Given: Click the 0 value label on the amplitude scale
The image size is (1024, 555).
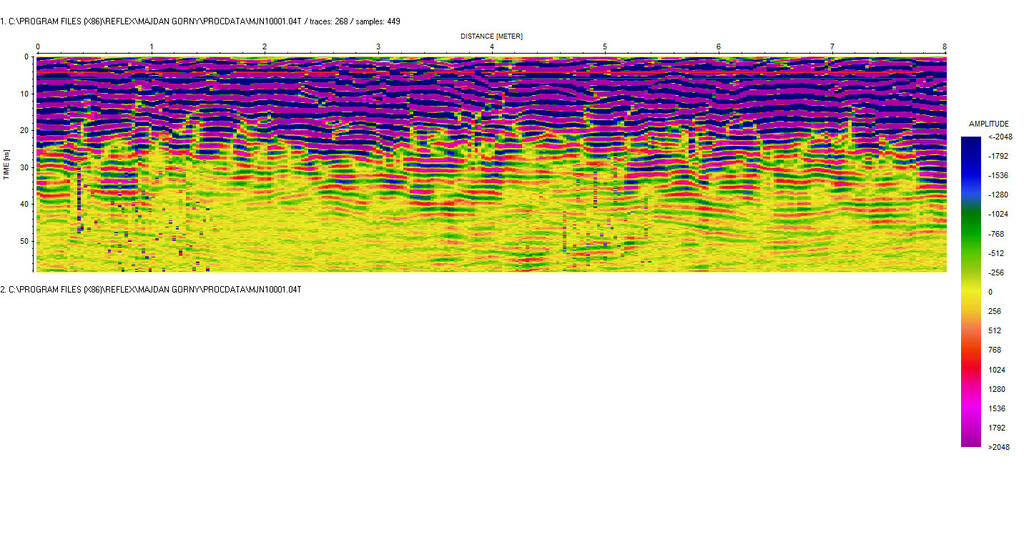Looking at the screenshot, I should (990, 292).
